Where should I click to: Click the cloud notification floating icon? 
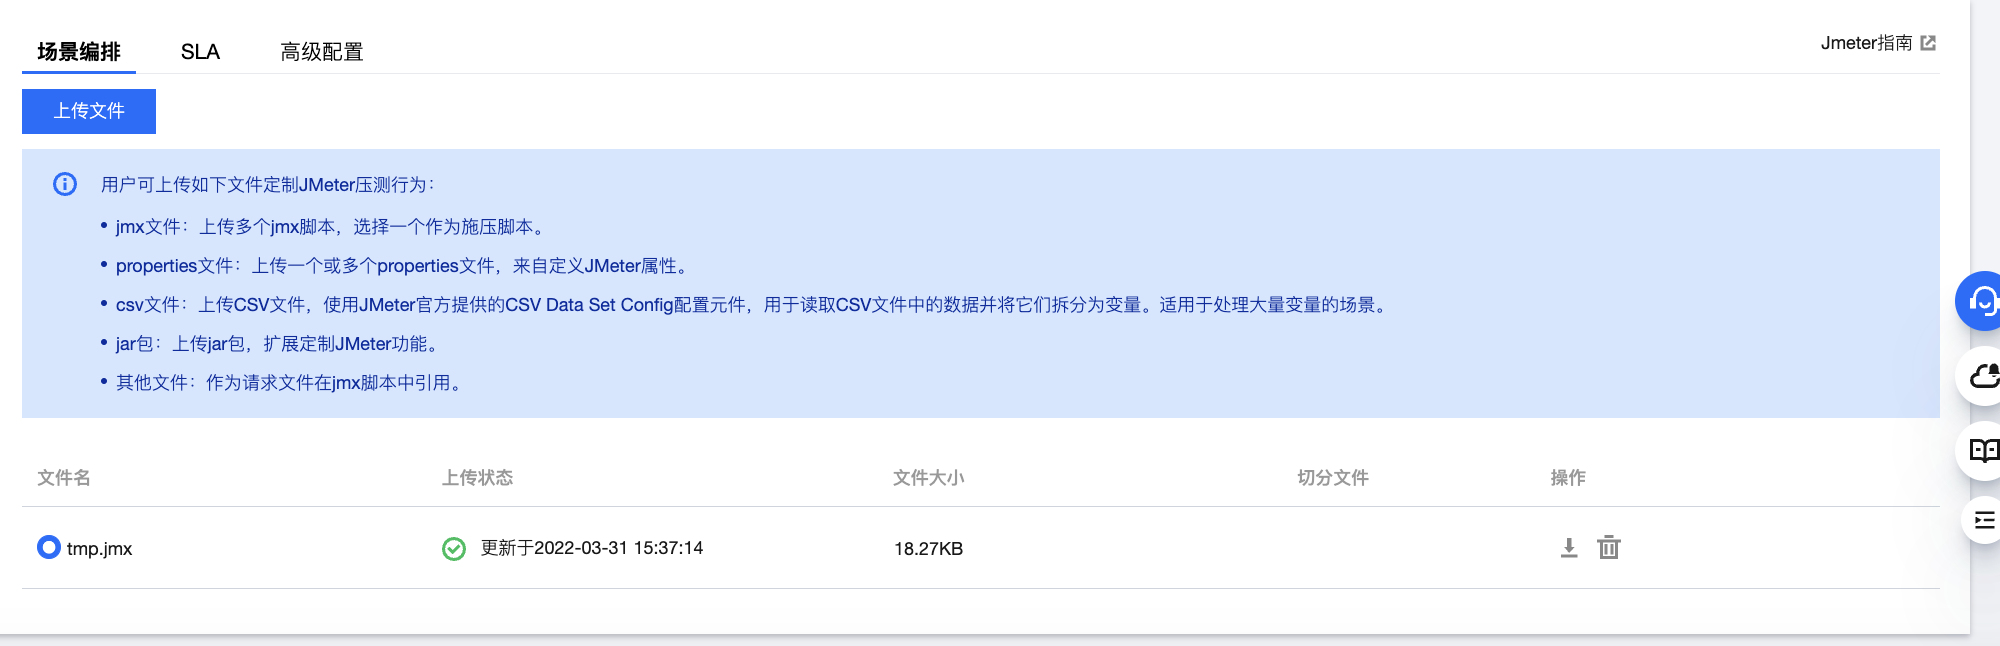1983,376
